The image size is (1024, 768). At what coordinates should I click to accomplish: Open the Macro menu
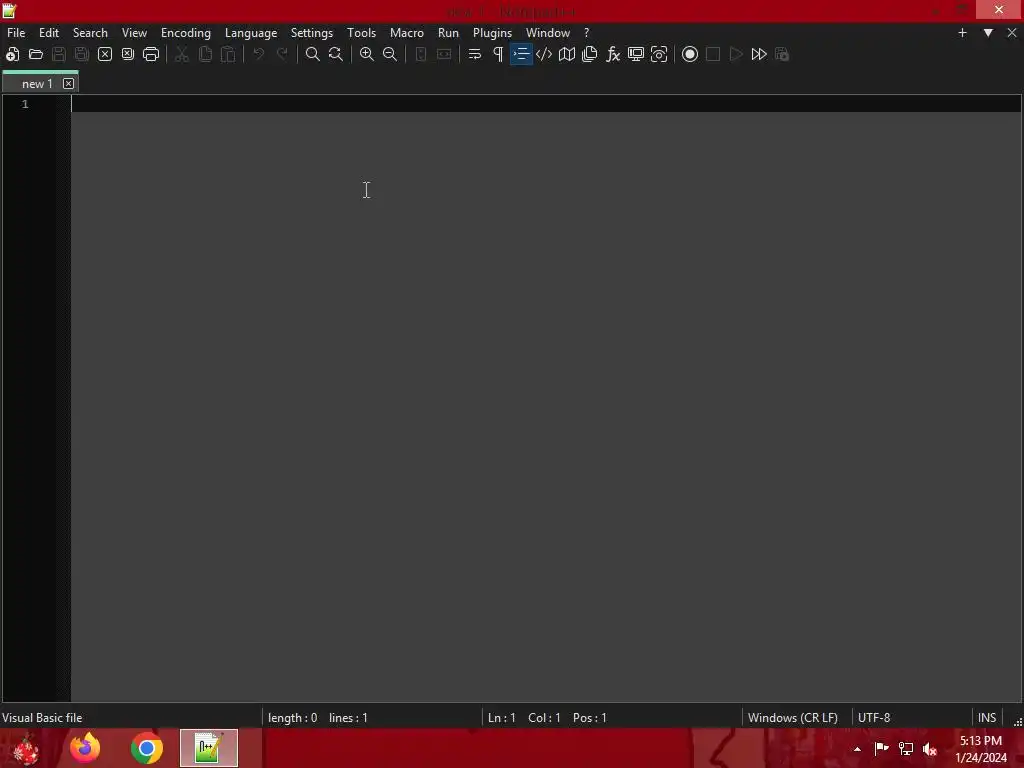coord(407,33)
